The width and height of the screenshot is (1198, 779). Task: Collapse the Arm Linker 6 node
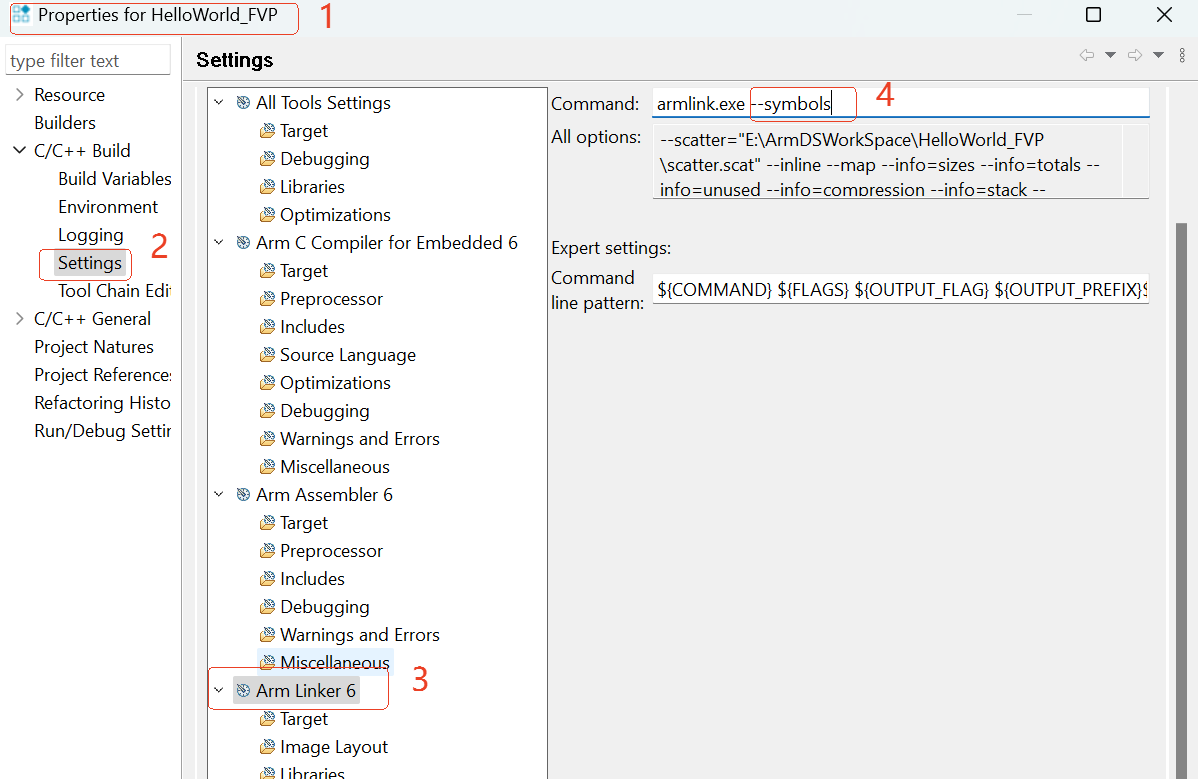(220, 691)
